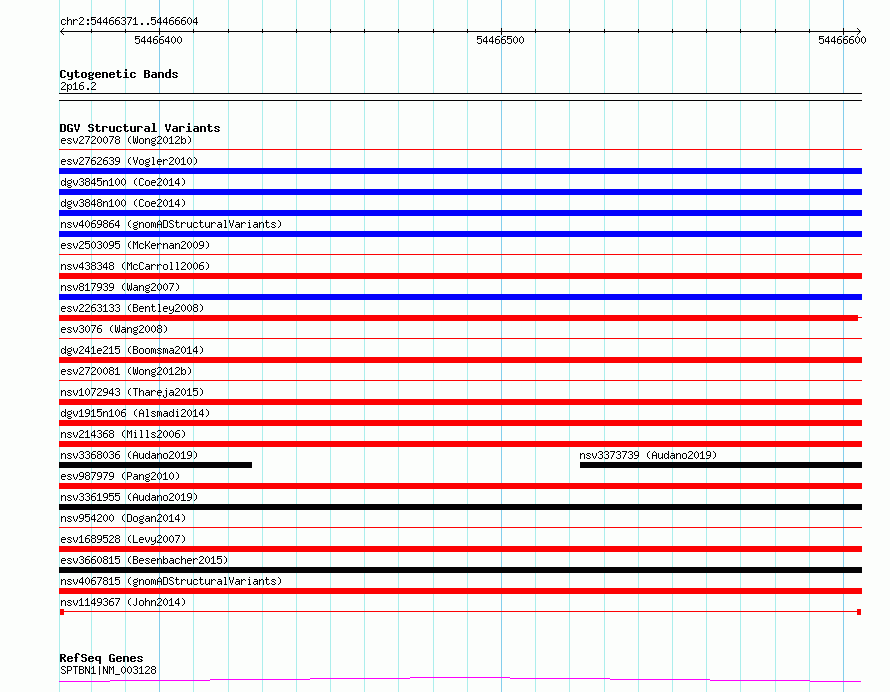Viewport: 890px width, 692px height.
Task: Click the nsv3368036 (Audano2019) short black bar
Action: [x=156, y=465]
